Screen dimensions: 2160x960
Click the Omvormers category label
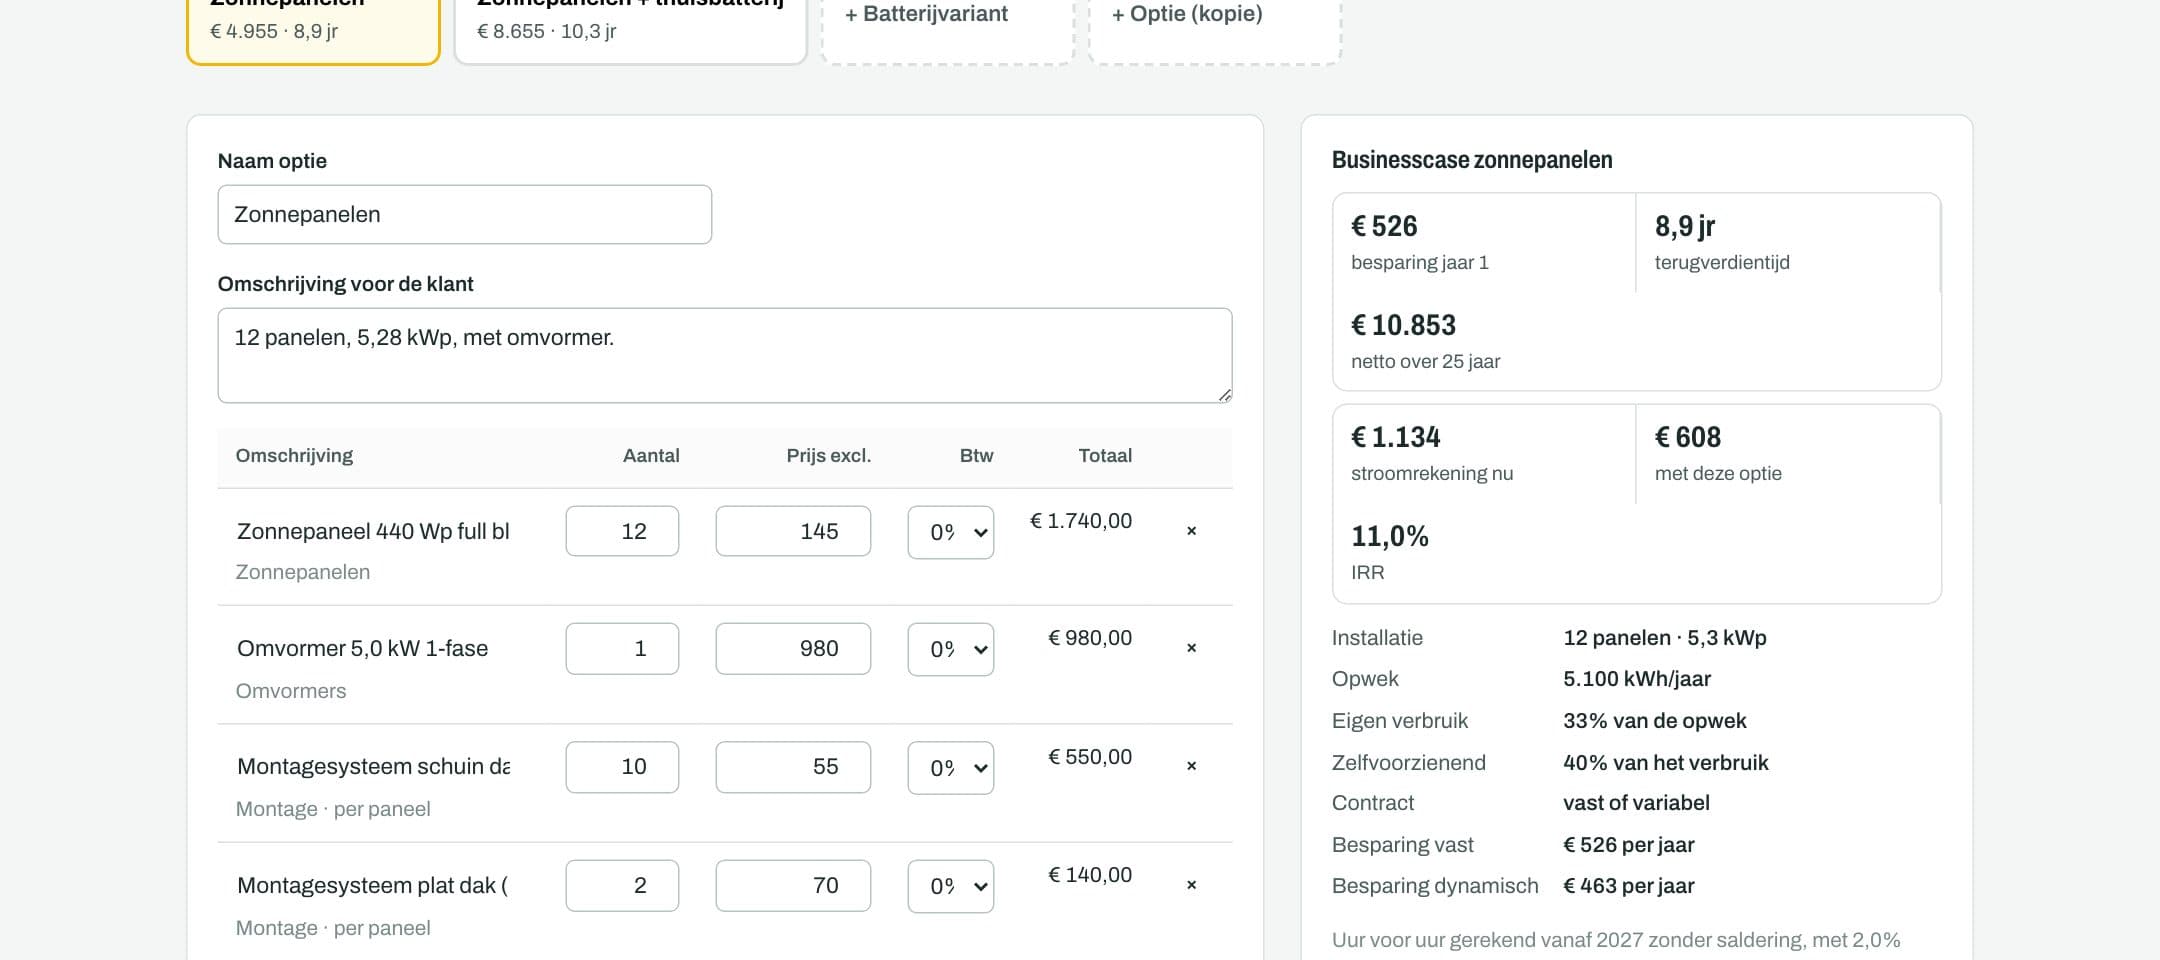coord(291,691)
